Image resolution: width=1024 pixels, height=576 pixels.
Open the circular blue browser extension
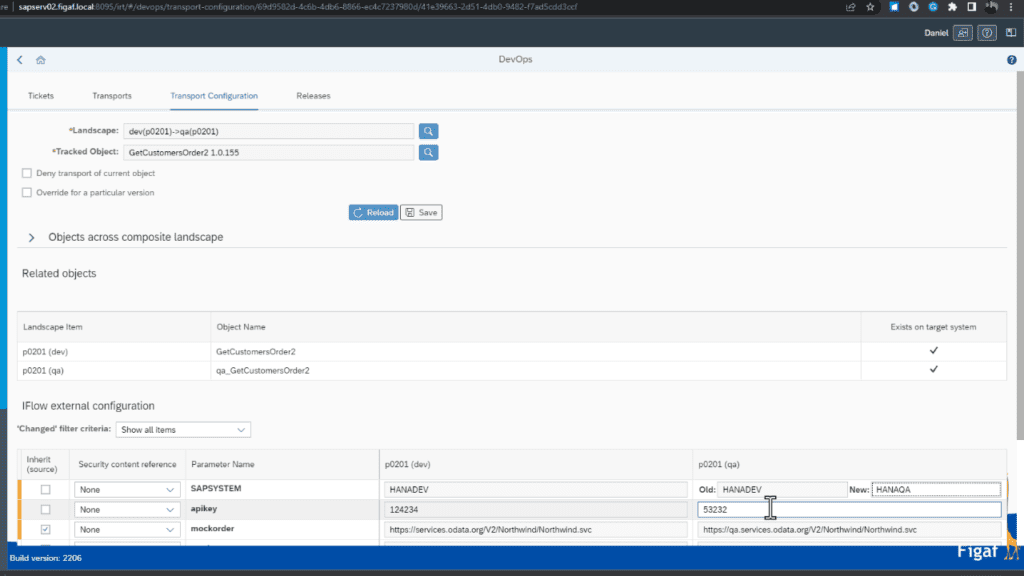tap(914, 7)
